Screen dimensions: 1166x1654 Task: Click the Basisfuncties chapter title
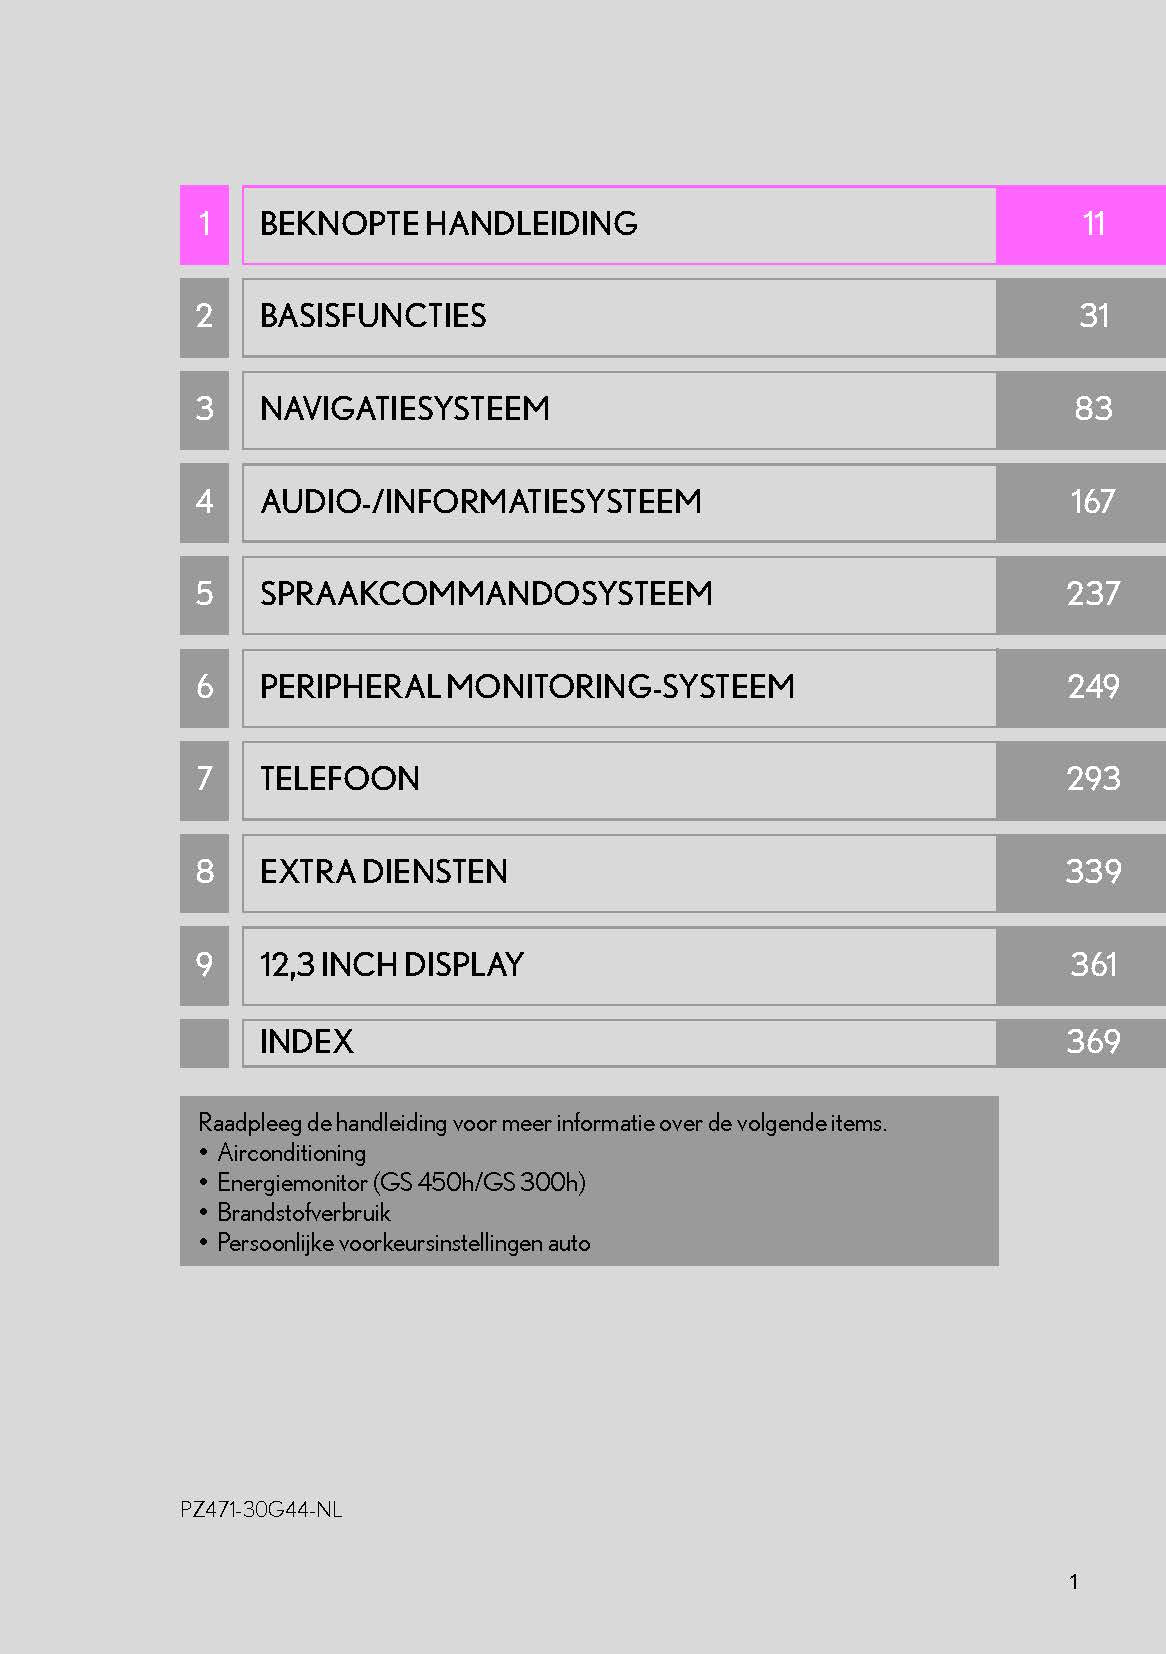(373, 317)
